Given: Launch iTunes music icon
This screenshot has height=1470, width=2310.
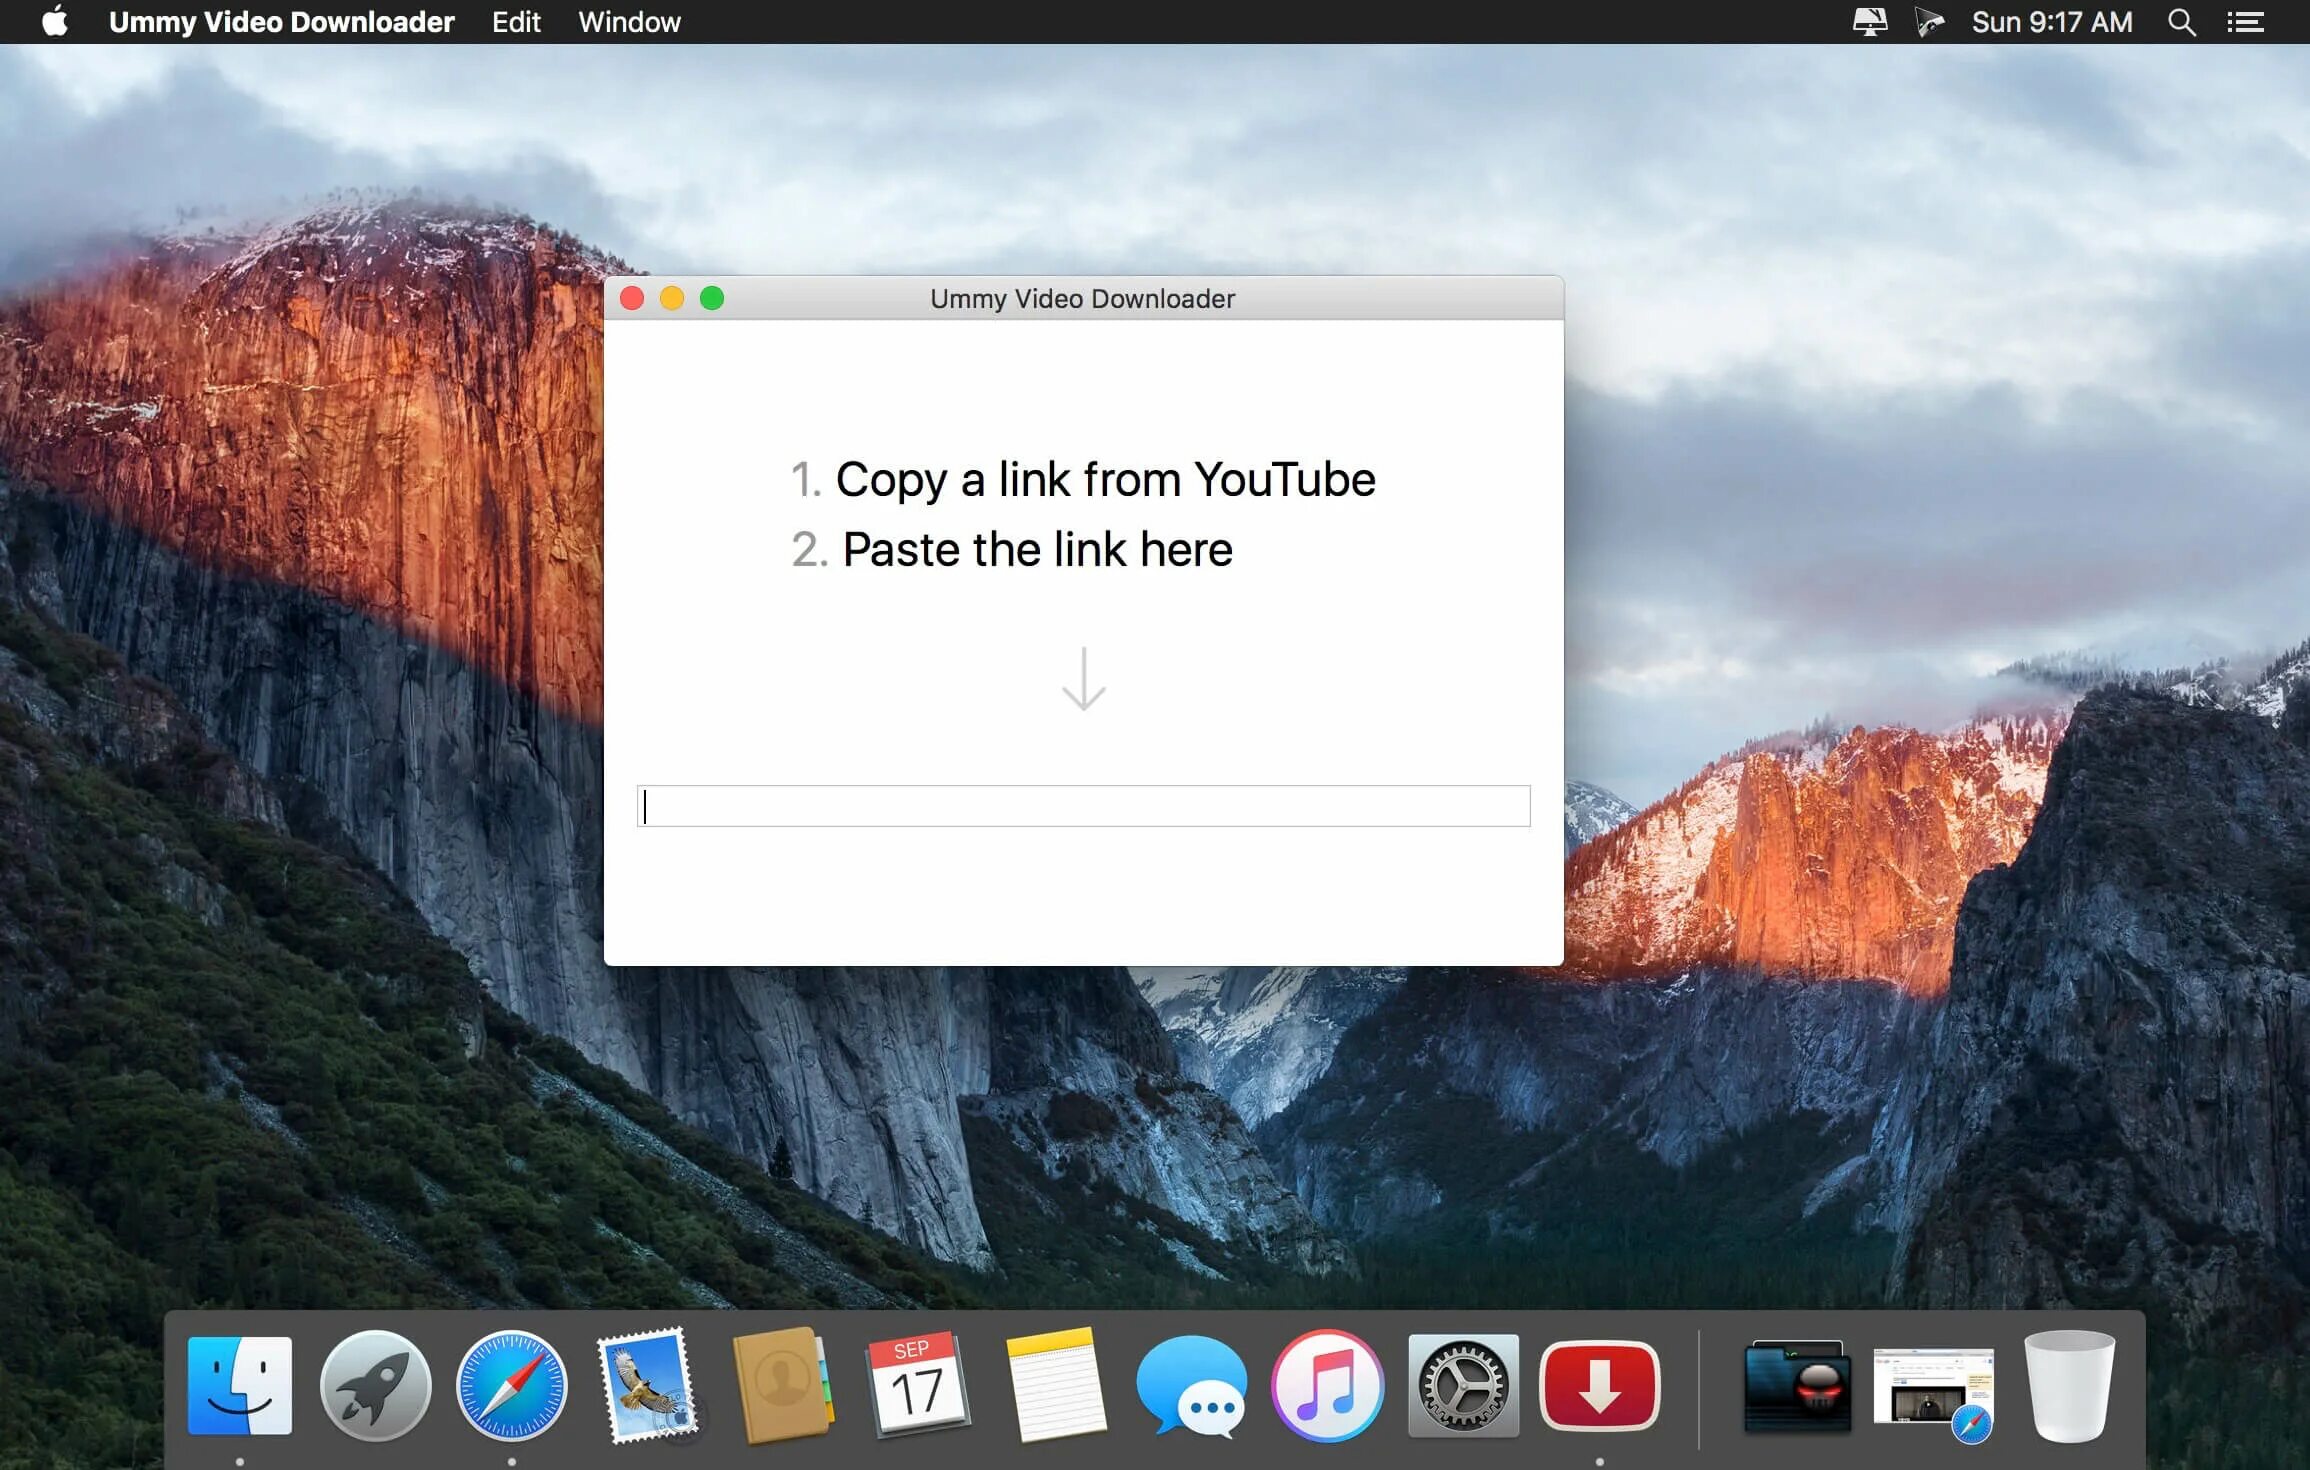Looking at the screenshot, I should [1327, 1385].
